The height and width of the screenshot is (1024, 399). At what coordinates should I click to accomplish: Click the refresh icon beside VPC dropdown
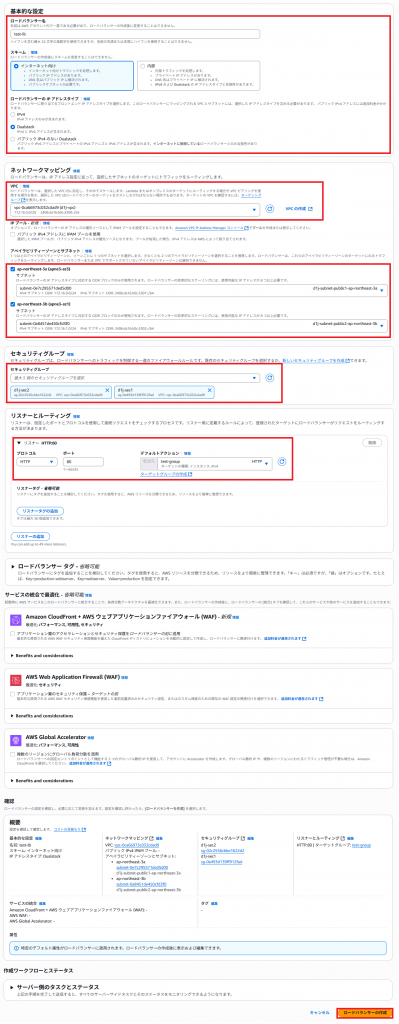pyautogui.click(x=270, y=210)
